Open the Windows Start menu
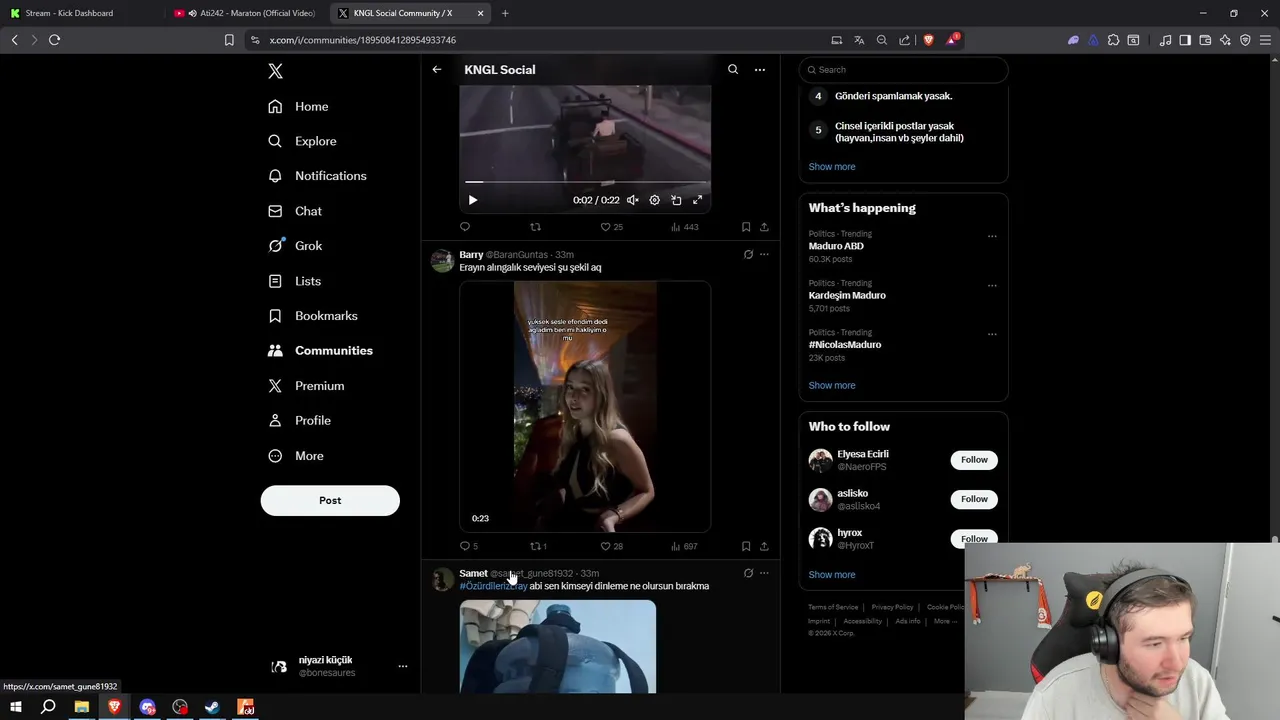This screenshot has height=720, width=1280. click(x=15, y=707)
